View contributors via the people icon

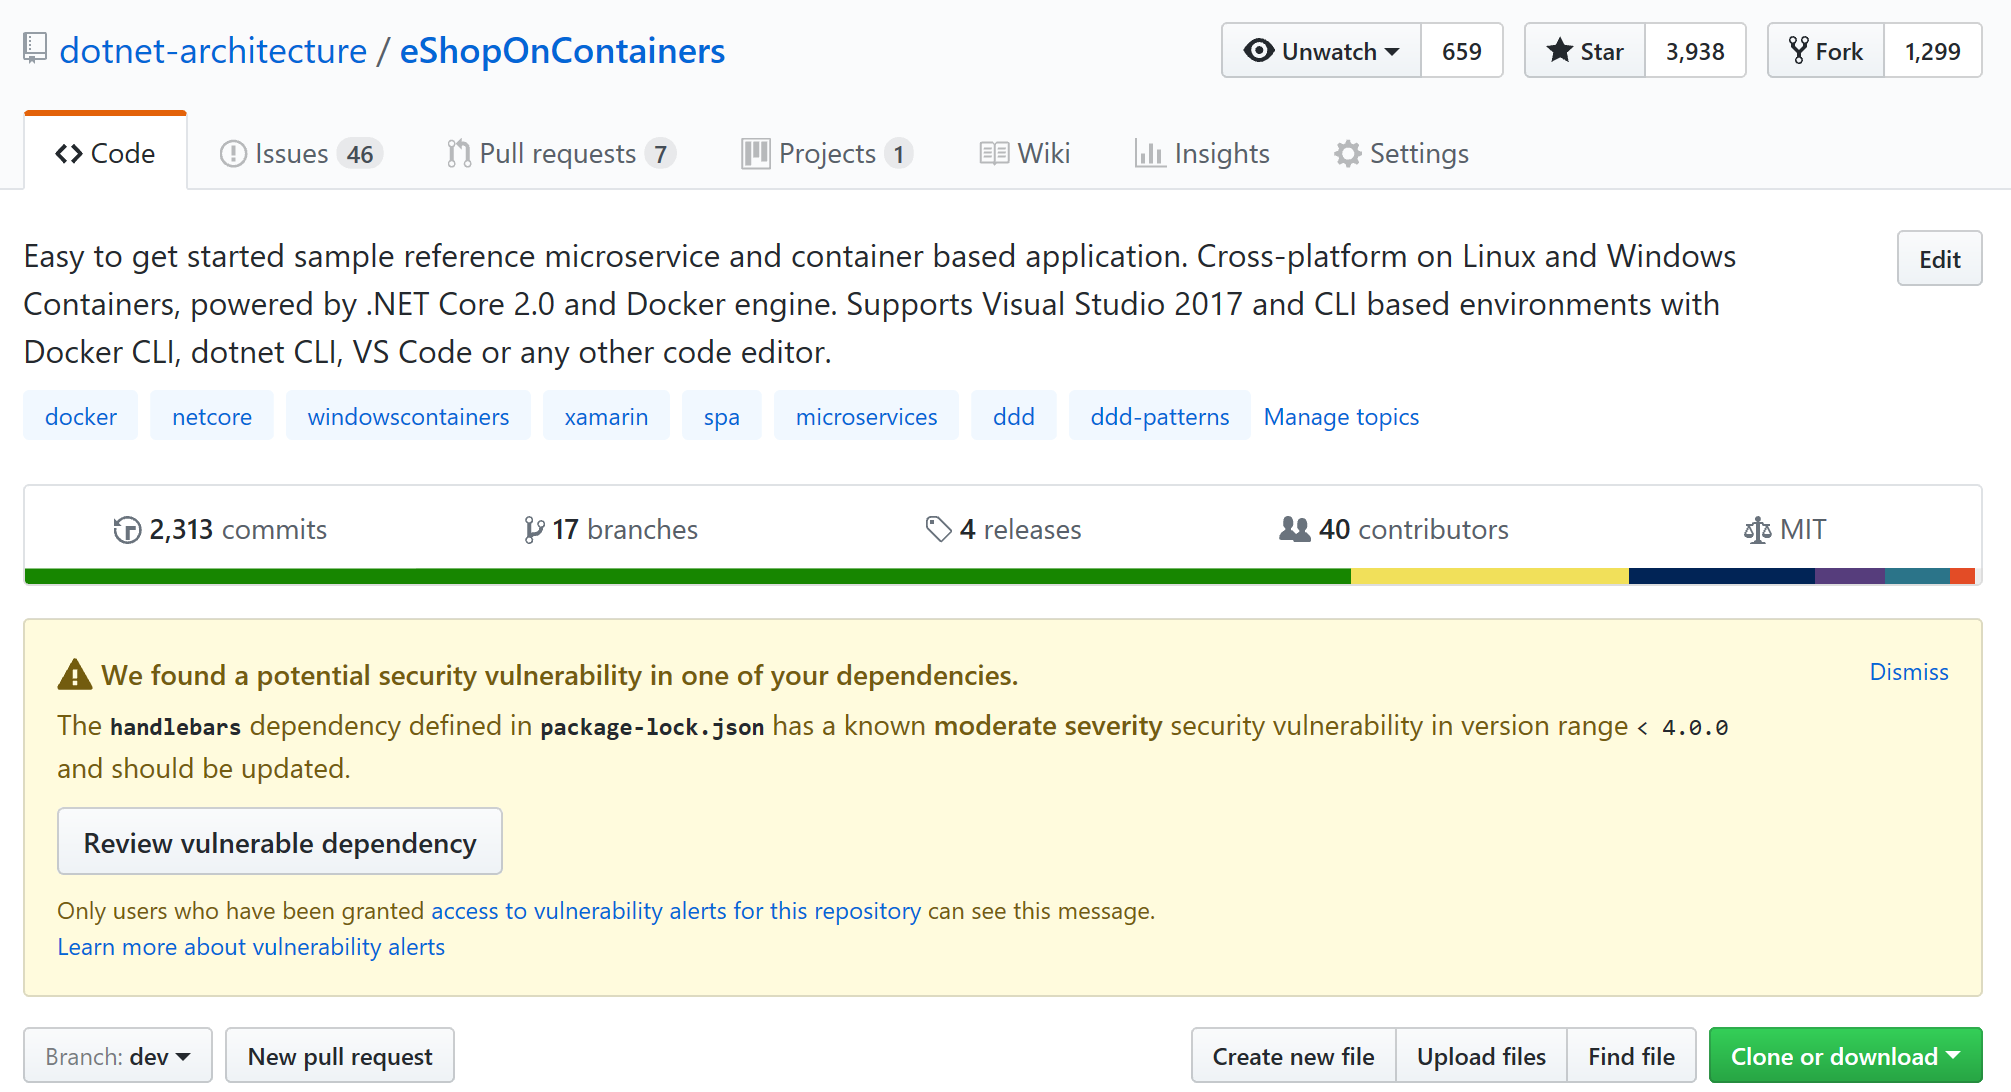coord(1297,529)
